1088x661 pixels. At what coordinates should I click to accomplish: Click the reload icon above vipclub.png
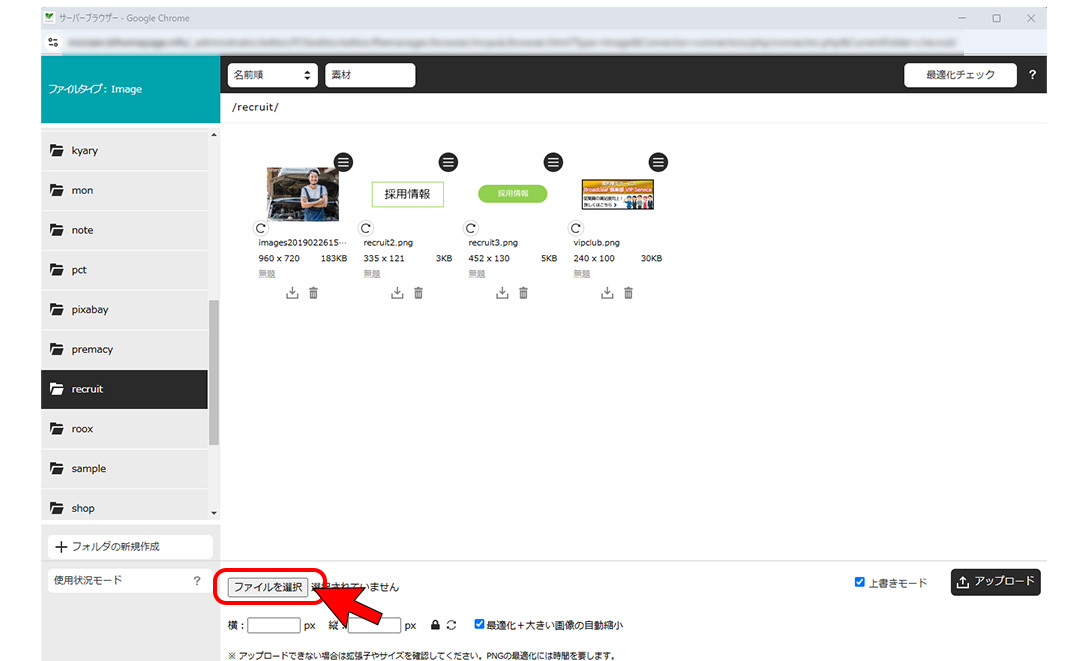click(x=576, y=228)
